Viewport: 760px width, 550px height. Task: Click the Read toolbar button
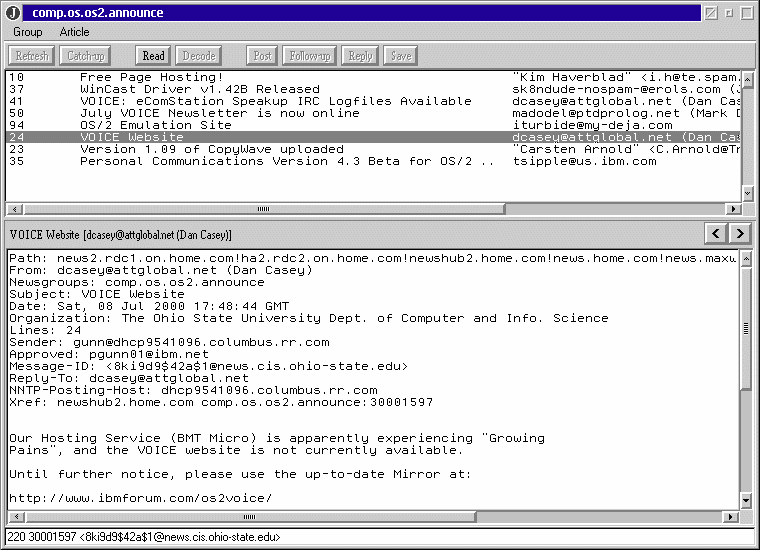pyautogui.click(x=153, y=56)
